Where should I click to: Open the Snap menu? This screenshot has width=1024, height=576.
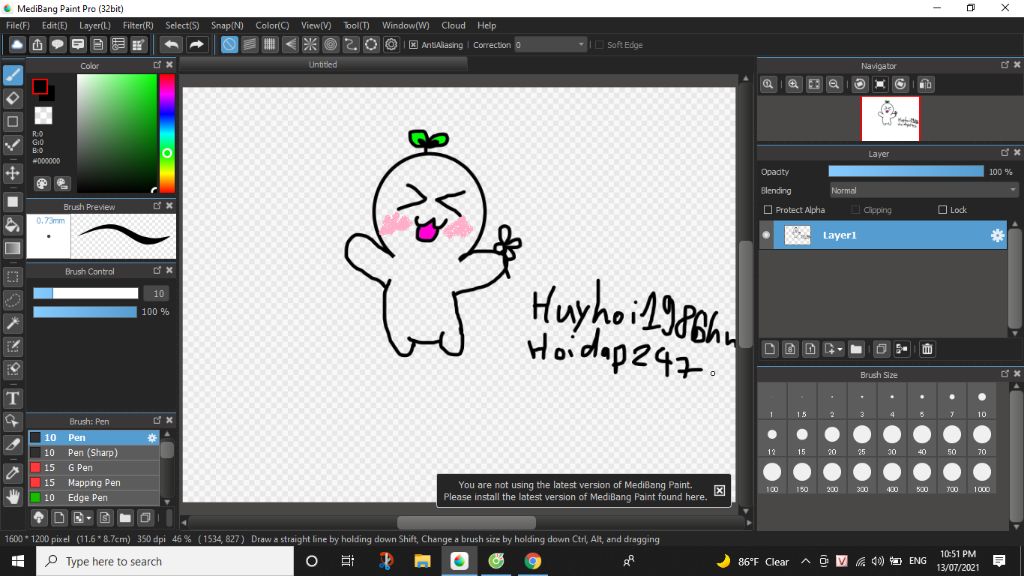tap(227, 25)
